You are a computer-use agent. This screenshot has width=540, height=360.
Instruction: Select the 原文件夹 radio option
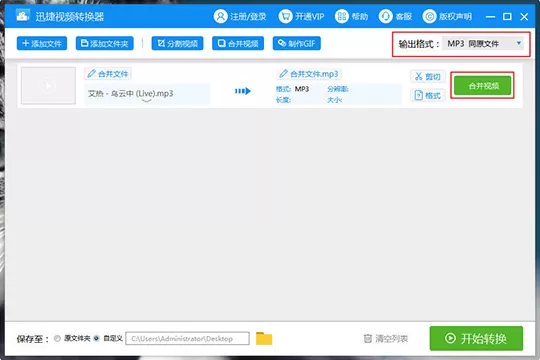[58, 339]
